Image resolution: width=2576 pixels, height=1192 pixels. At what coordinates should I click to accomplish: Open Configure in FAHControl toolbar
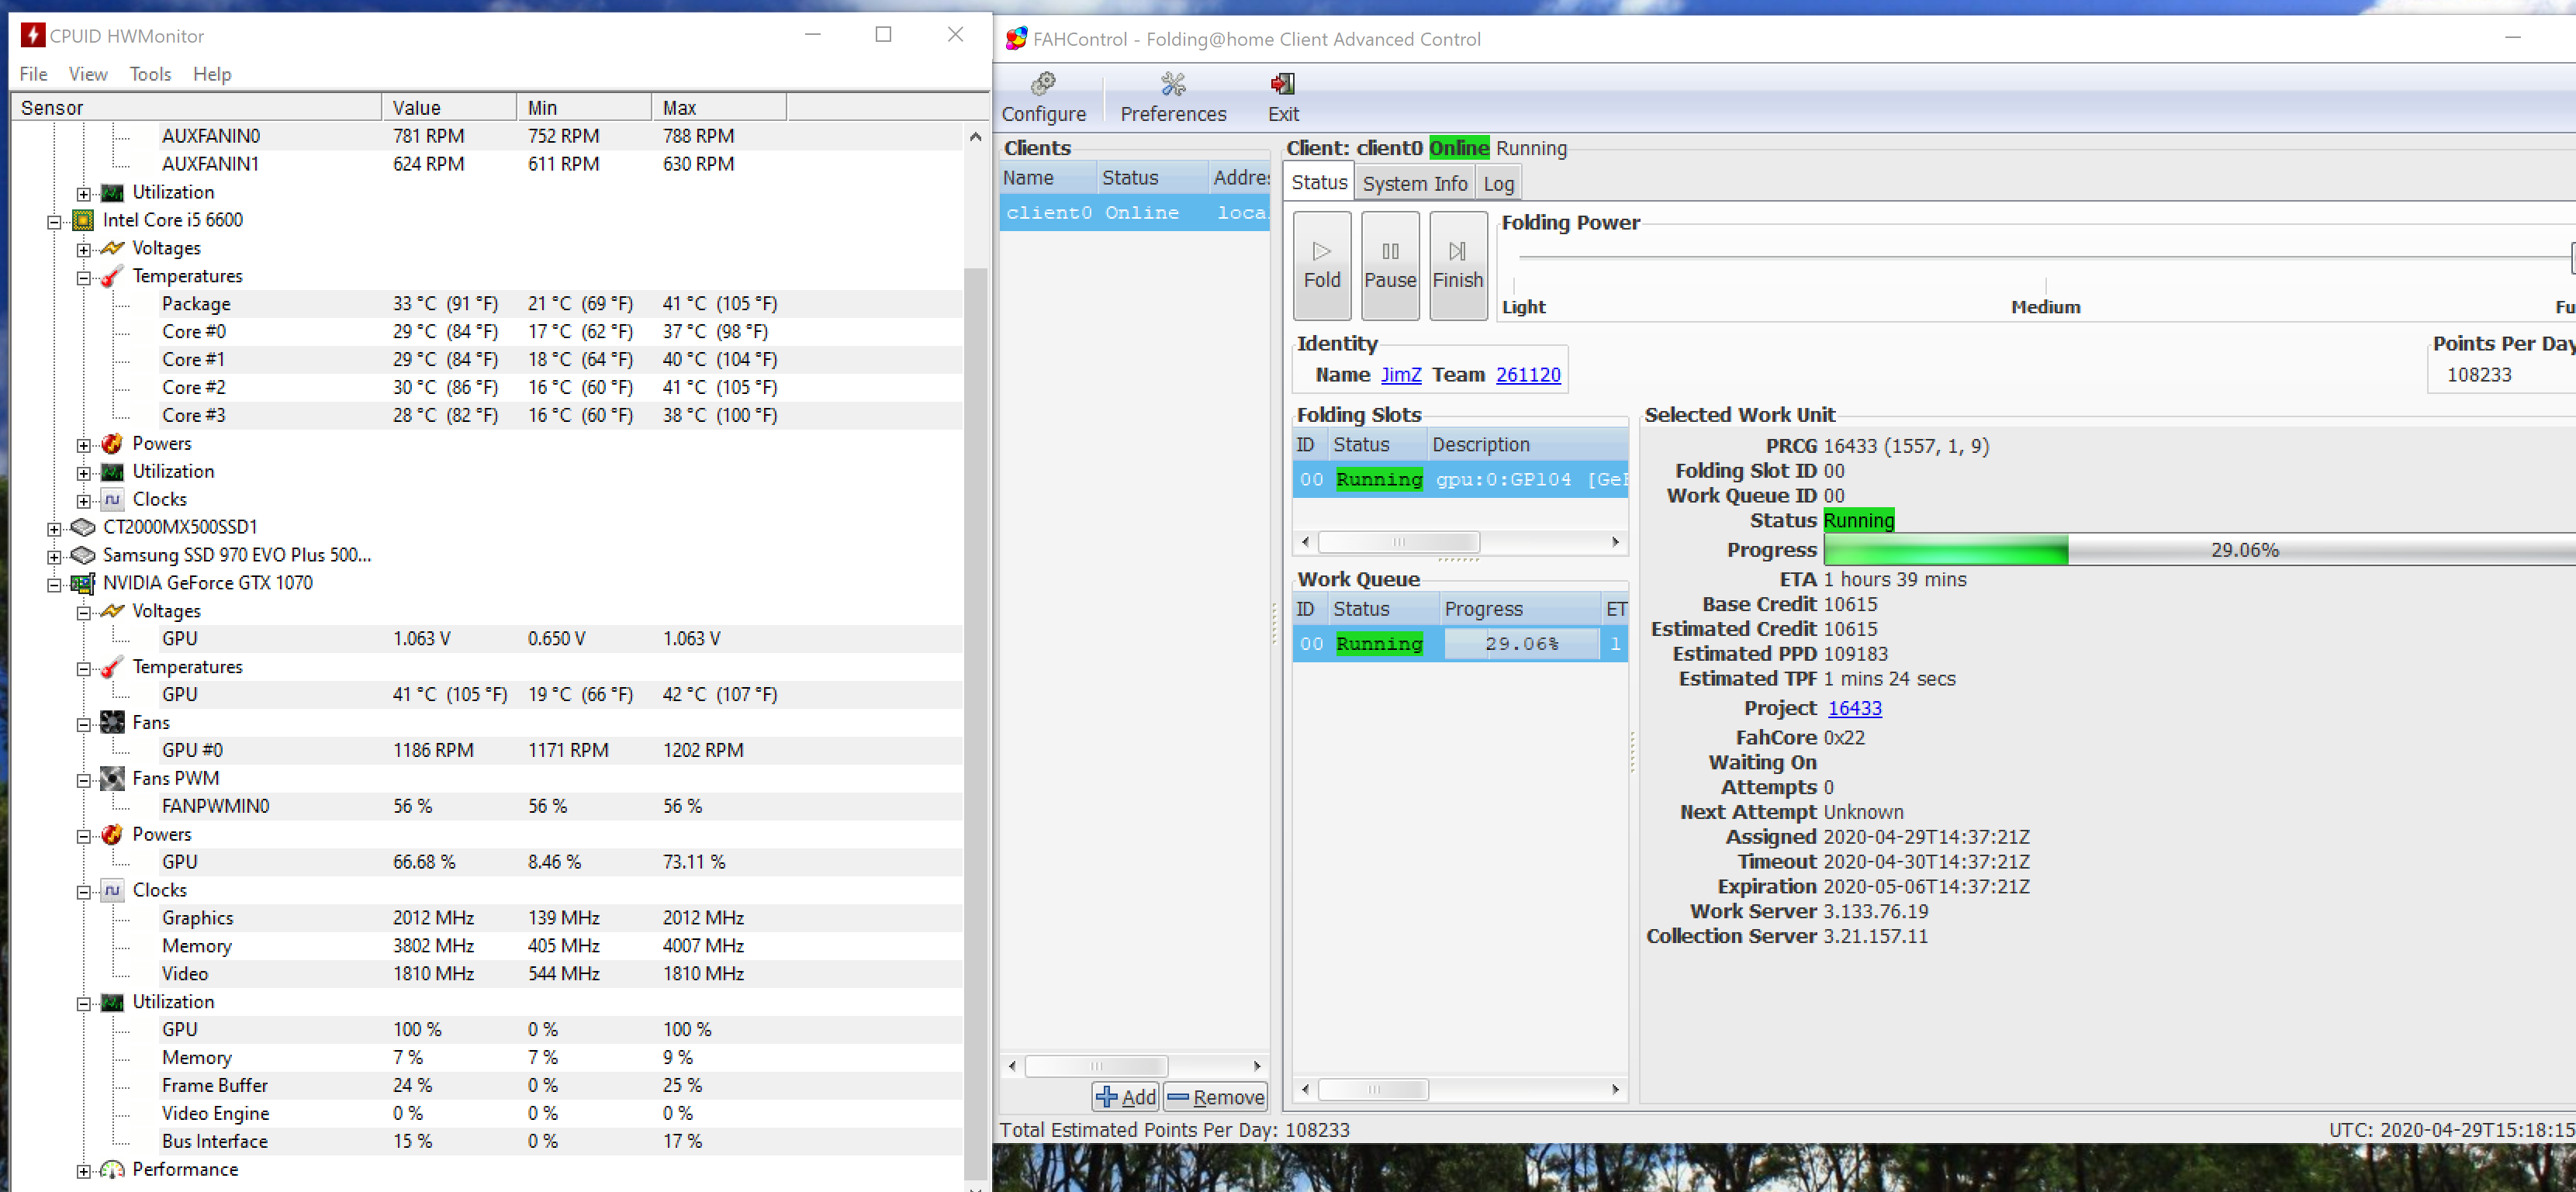(1043, 97)
